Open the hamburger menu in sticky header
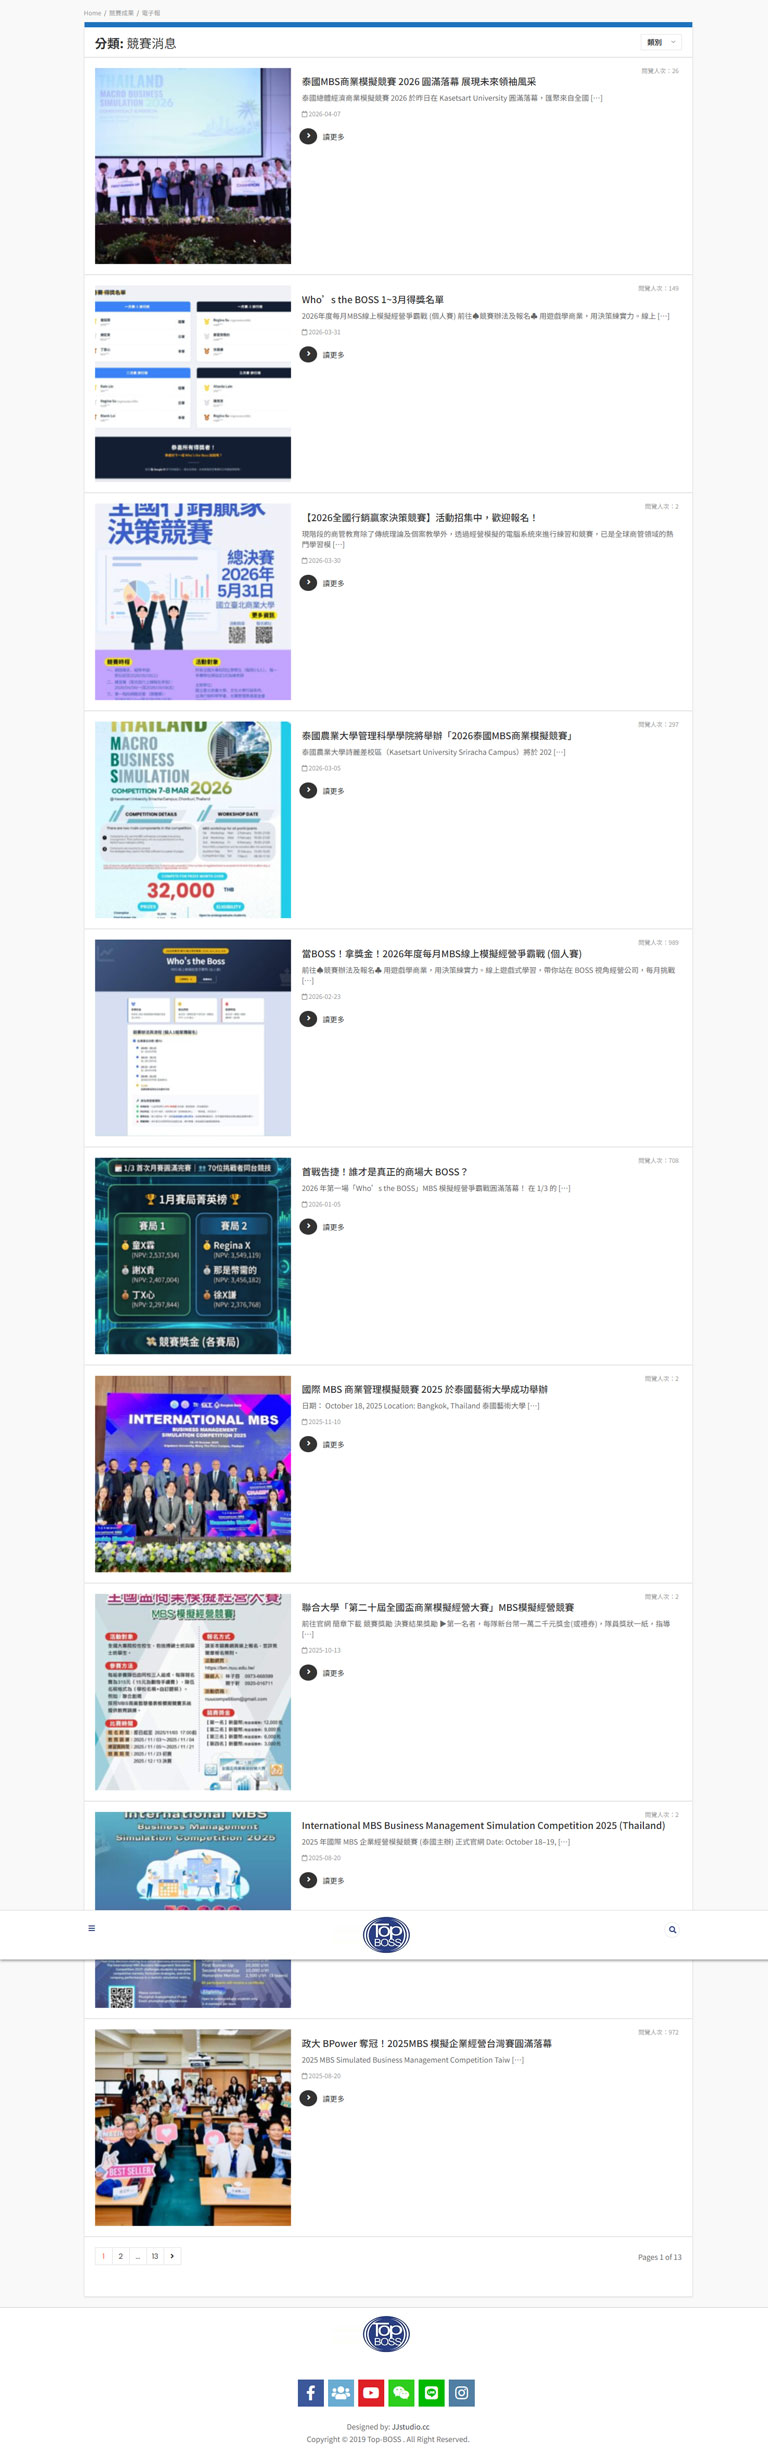This screenshot has height=2461, width=768. tap(92, 1928)
